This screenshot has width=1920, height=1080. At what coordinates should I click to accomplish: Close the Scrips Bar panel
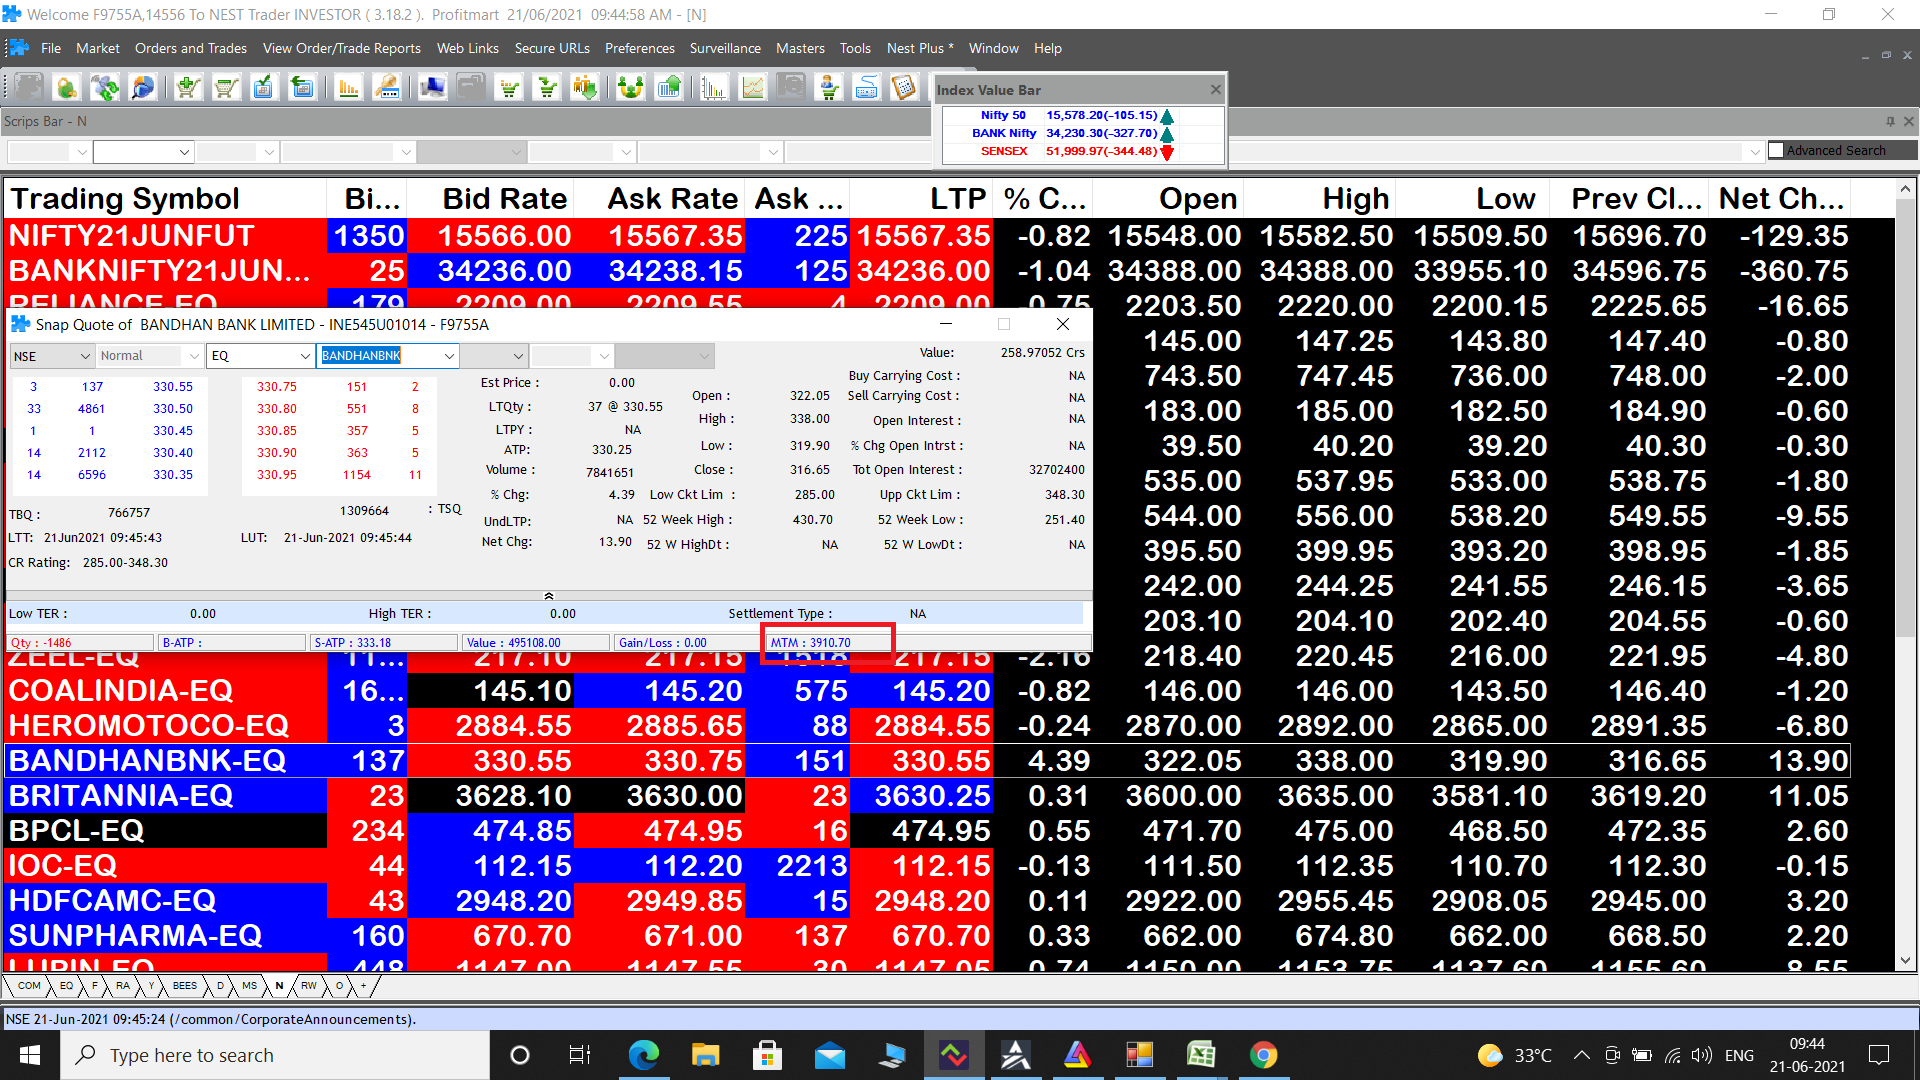click(1908, 121)
